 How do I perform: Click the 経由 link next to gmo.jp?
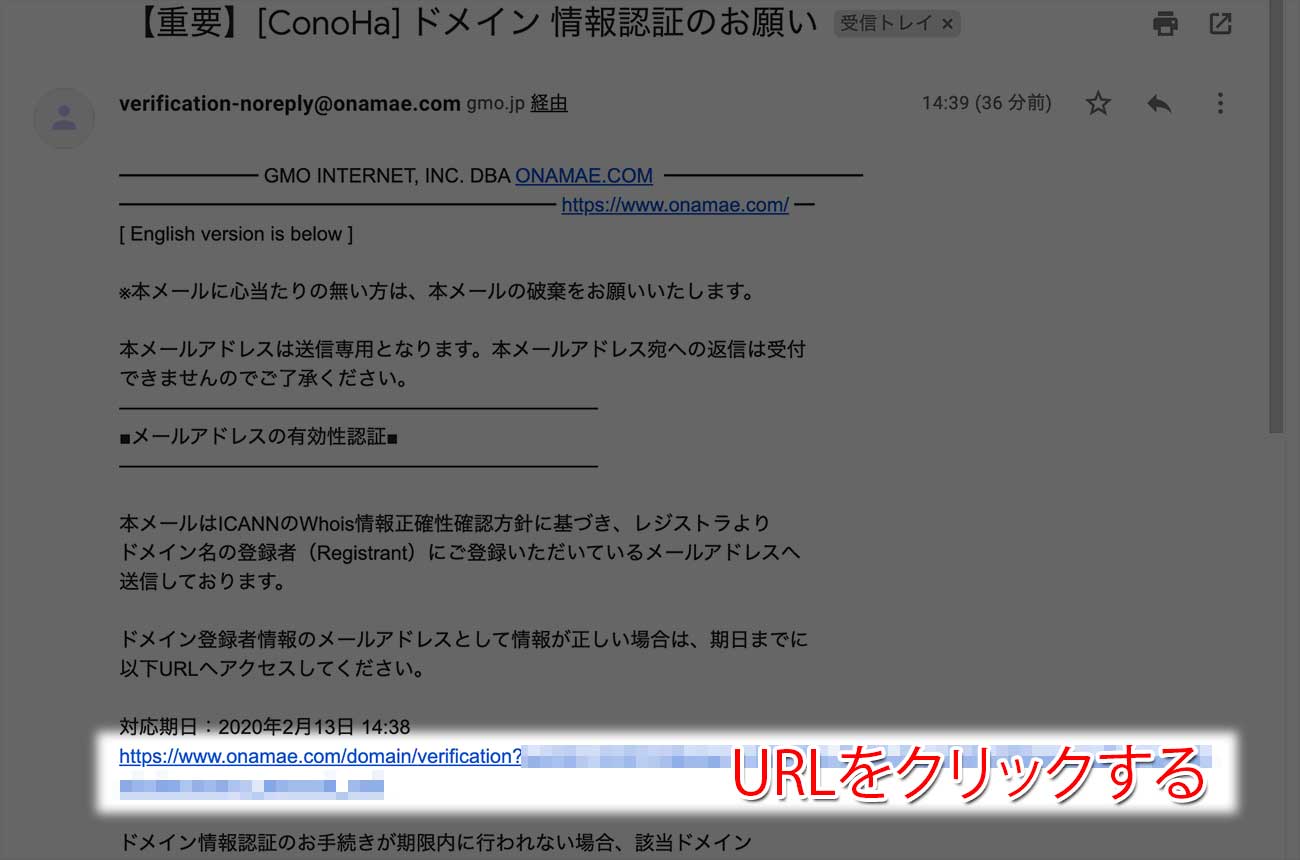point(549,103)
